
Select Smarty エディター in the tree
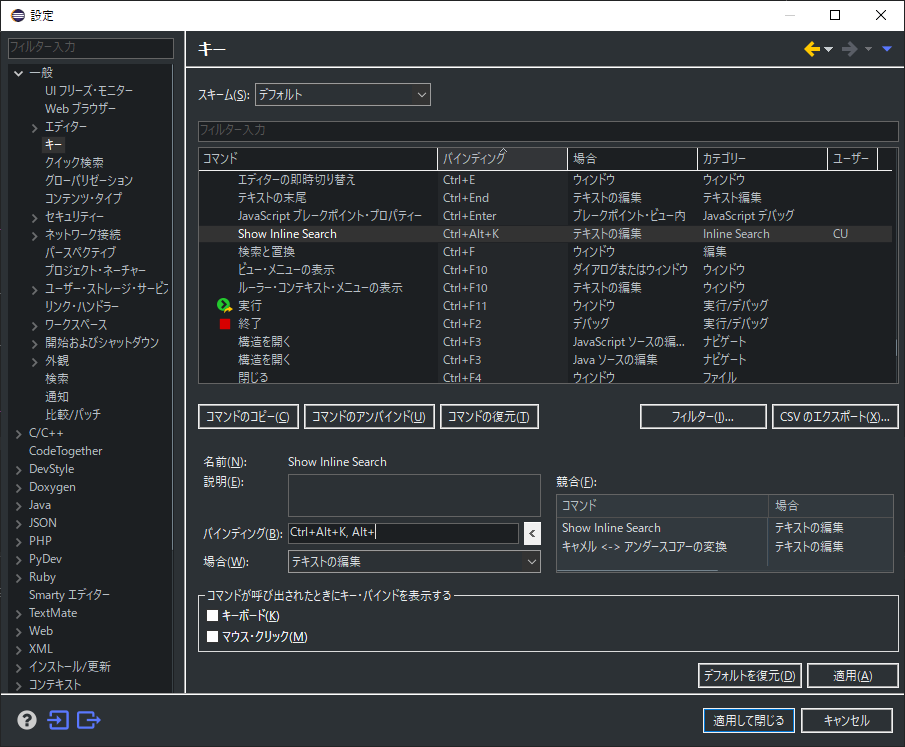click(69, 595)
